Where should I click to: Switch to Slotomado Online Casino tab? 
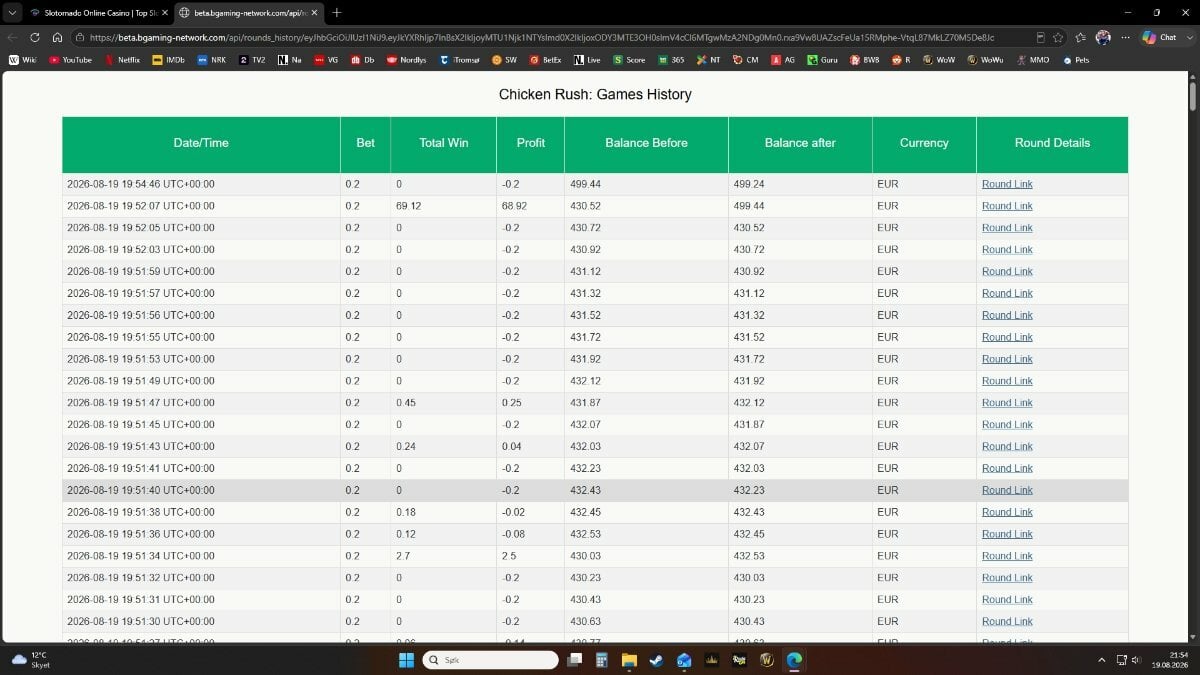click(97, 12)
